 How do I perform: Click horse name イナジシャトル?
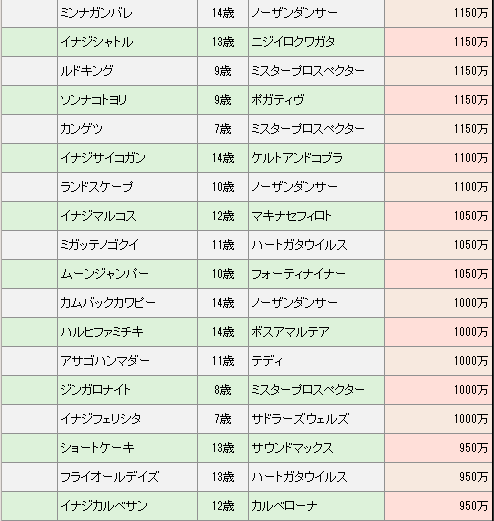pyautogui.click(x=97, y=42)
